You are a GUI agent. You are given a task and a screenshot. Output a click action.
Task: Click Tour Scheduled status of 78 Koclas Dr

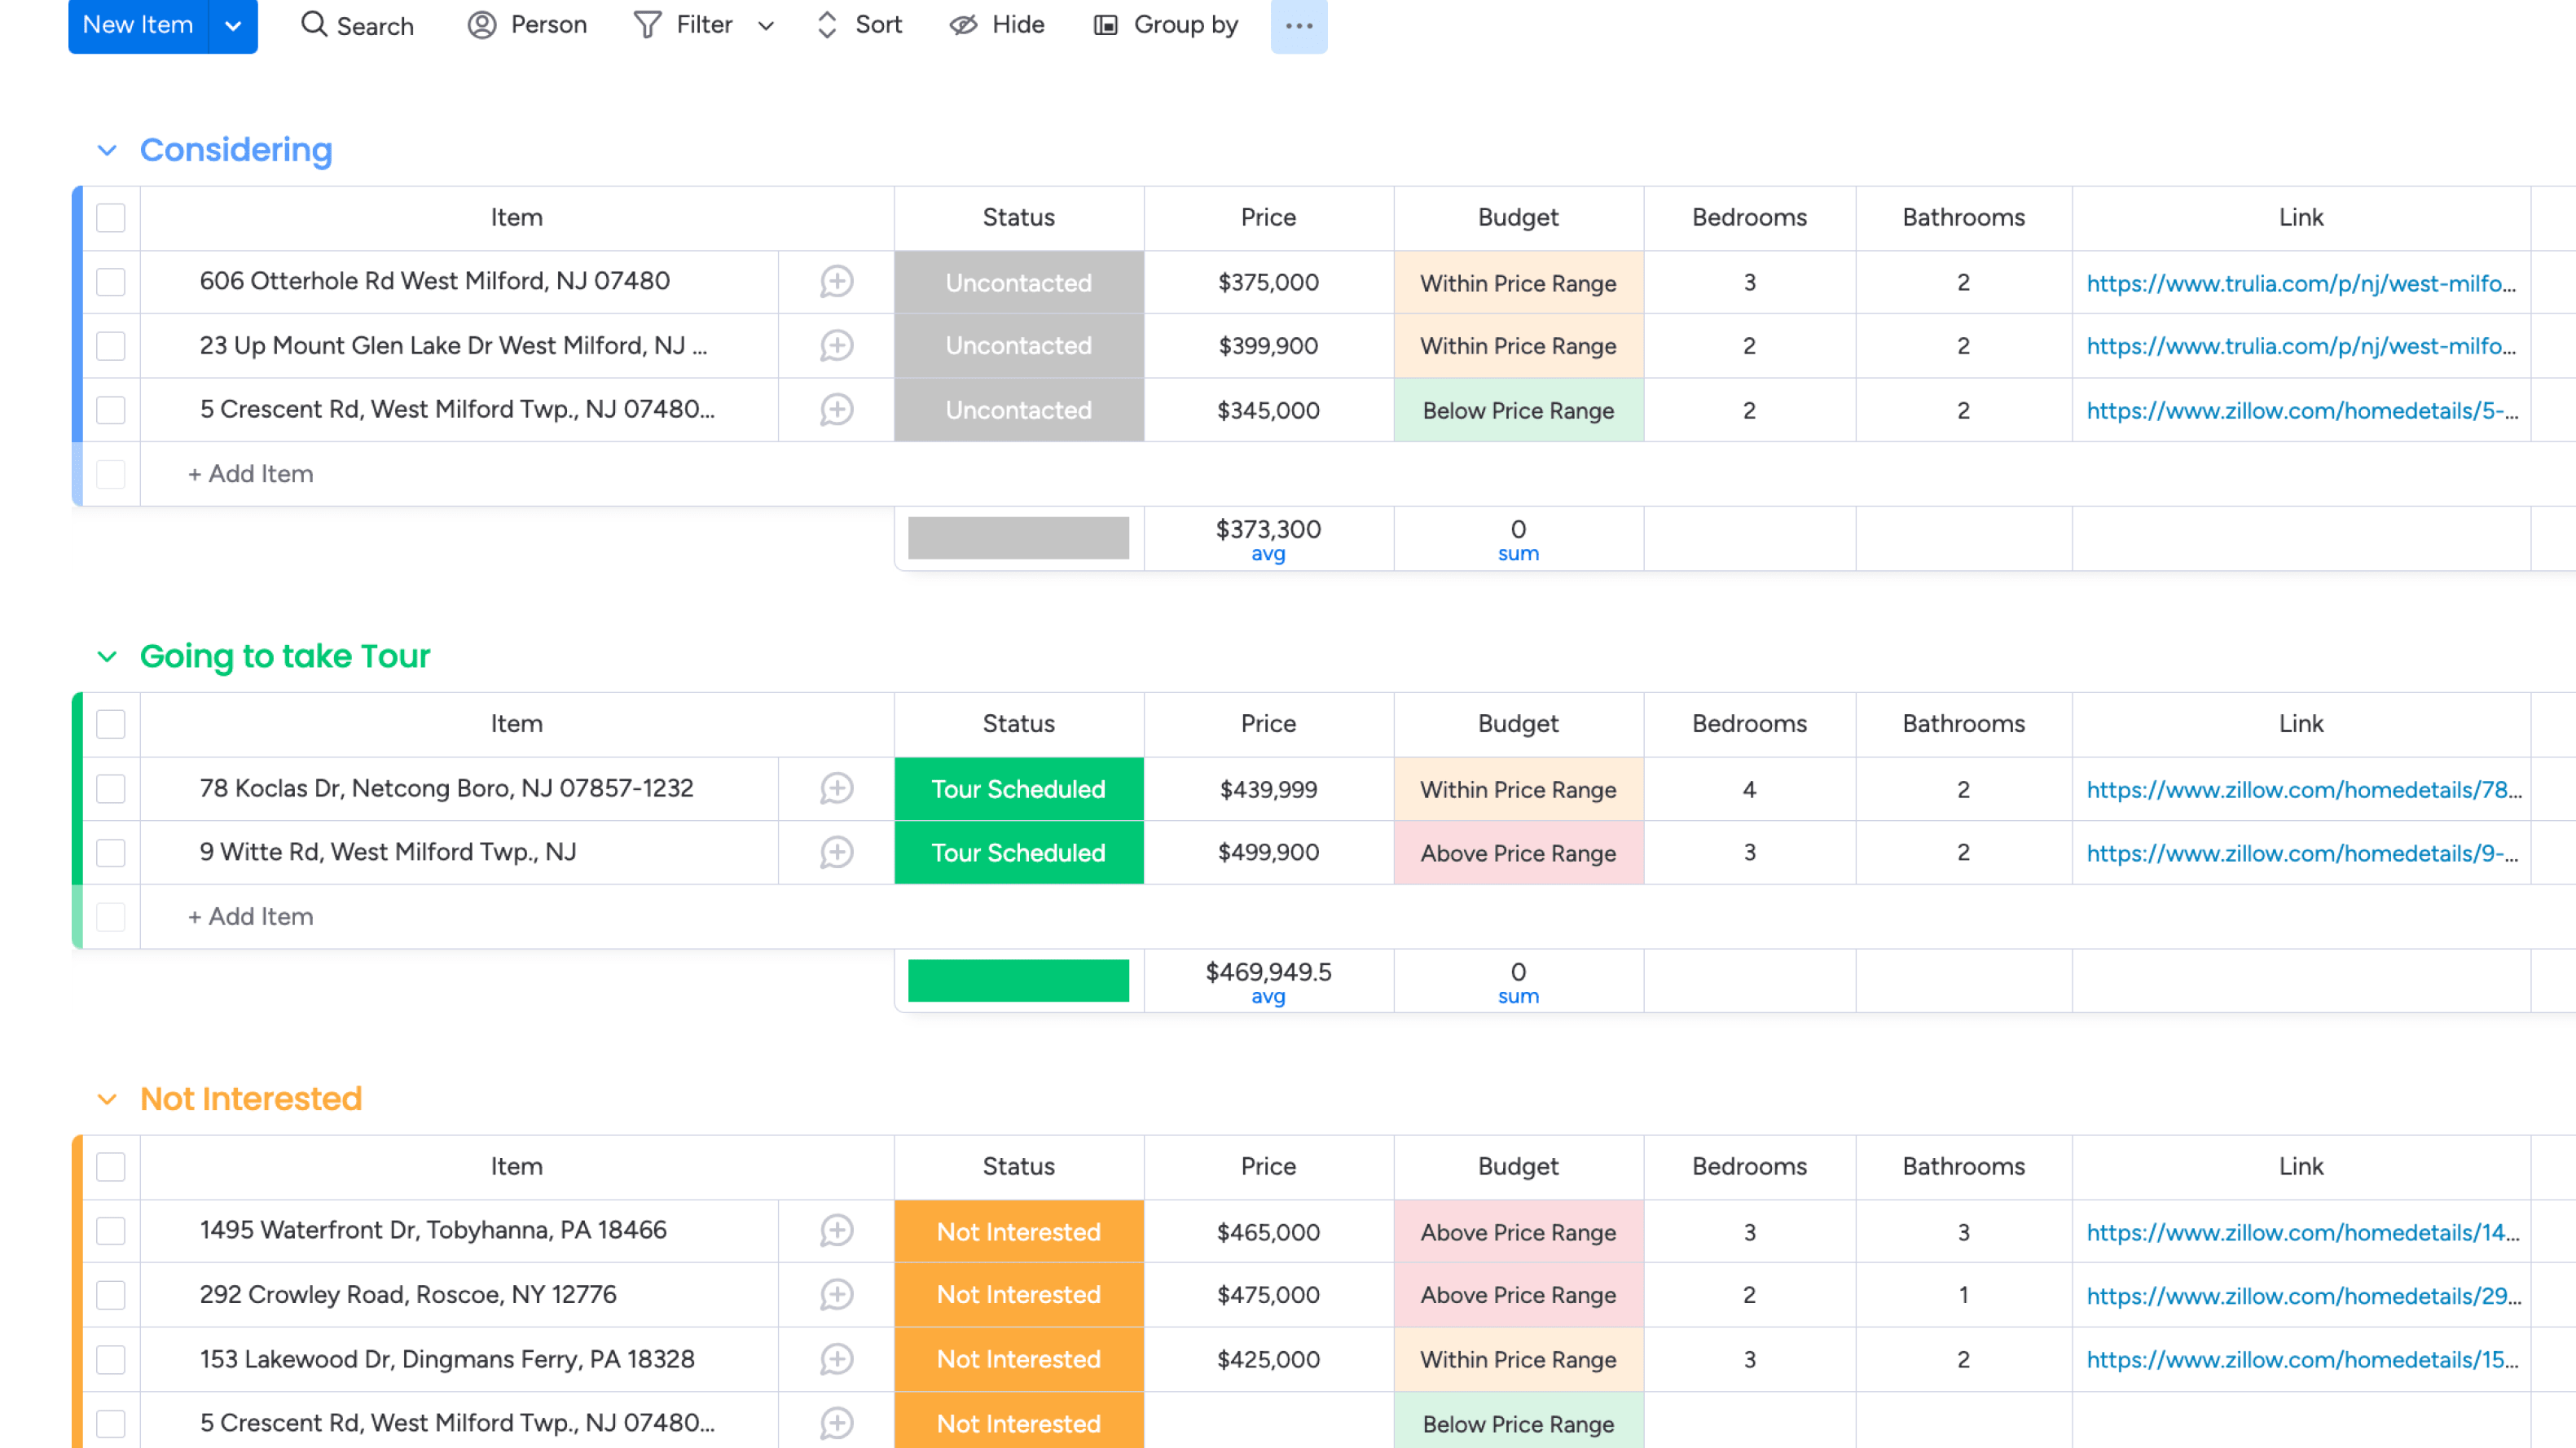pos(1018,789)
